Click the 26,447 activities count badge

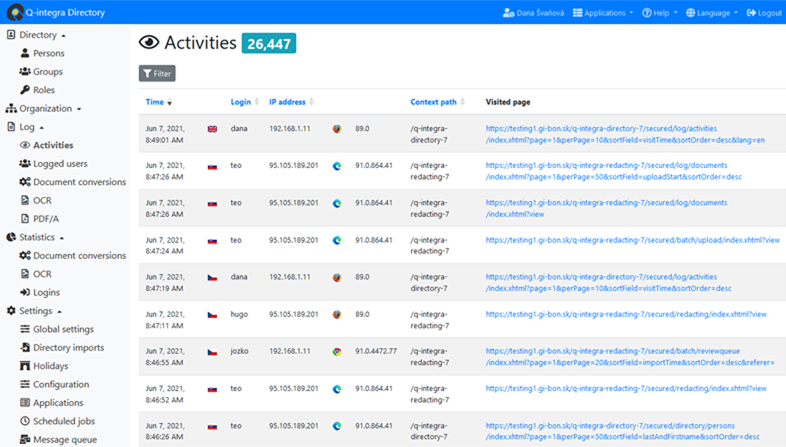click(269, 44)
